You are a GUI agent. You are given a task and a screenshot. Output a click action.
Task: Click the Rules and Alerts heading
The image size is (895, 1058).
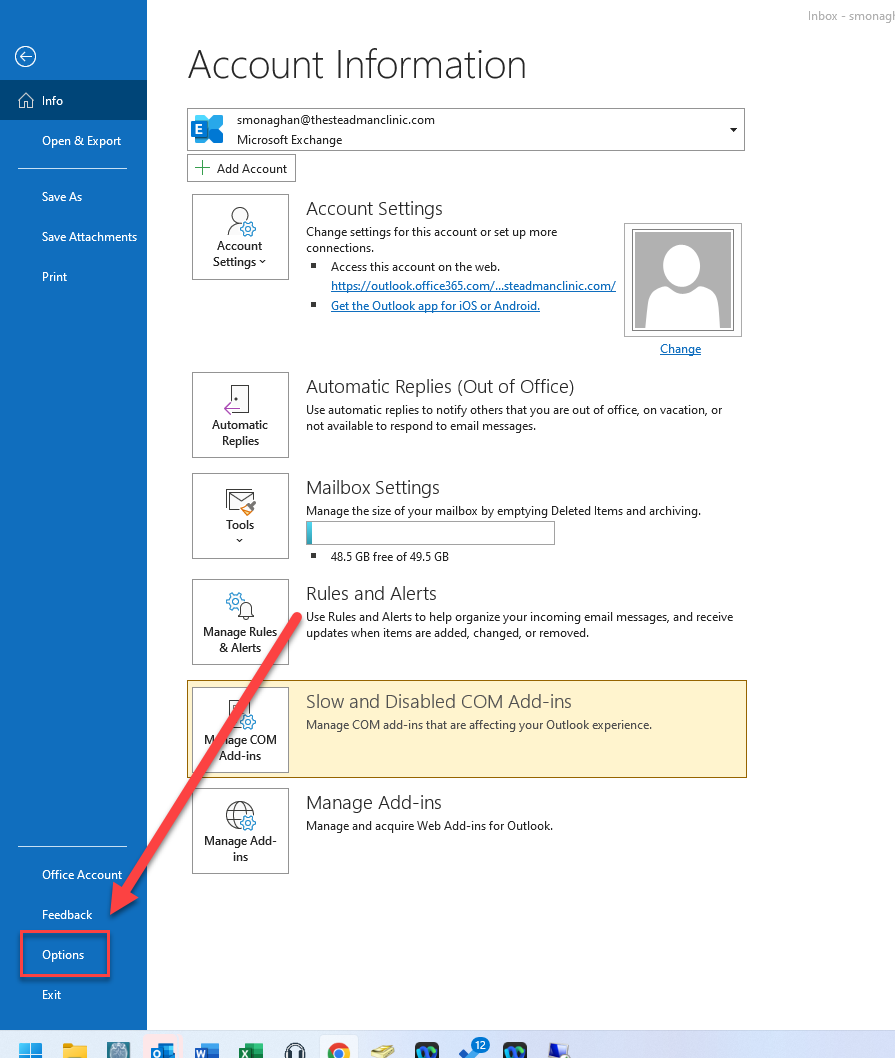371,594
